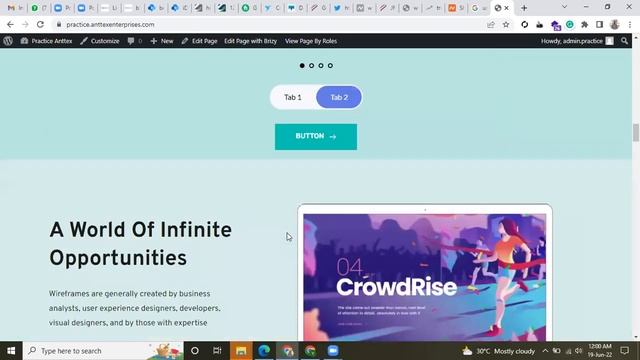Click the Wireframes paragraph text

coord(135,308)
